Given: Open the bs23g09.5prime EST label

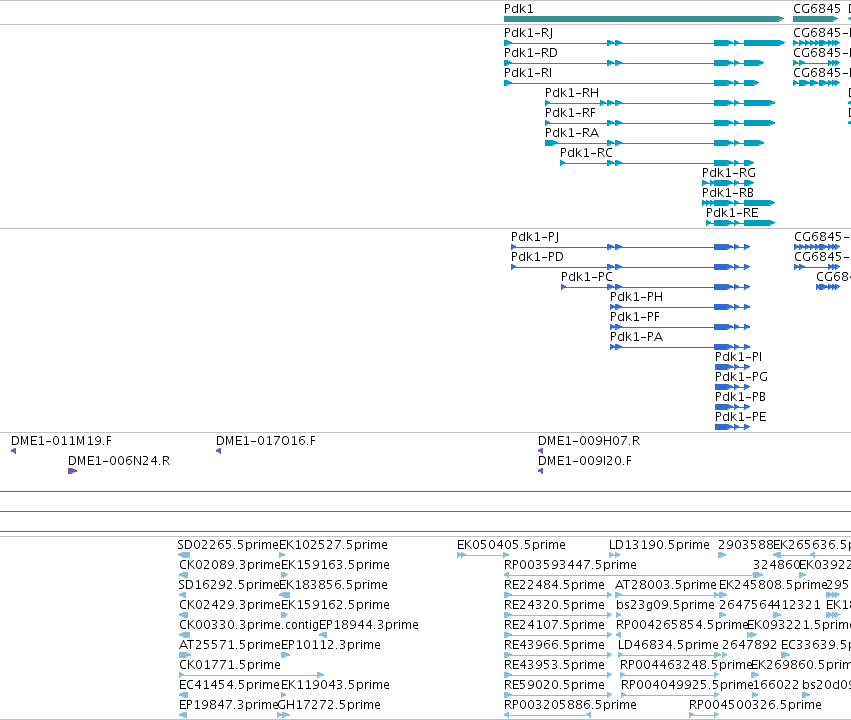Looking at the screenshot, I should click(x=665, y=605).
